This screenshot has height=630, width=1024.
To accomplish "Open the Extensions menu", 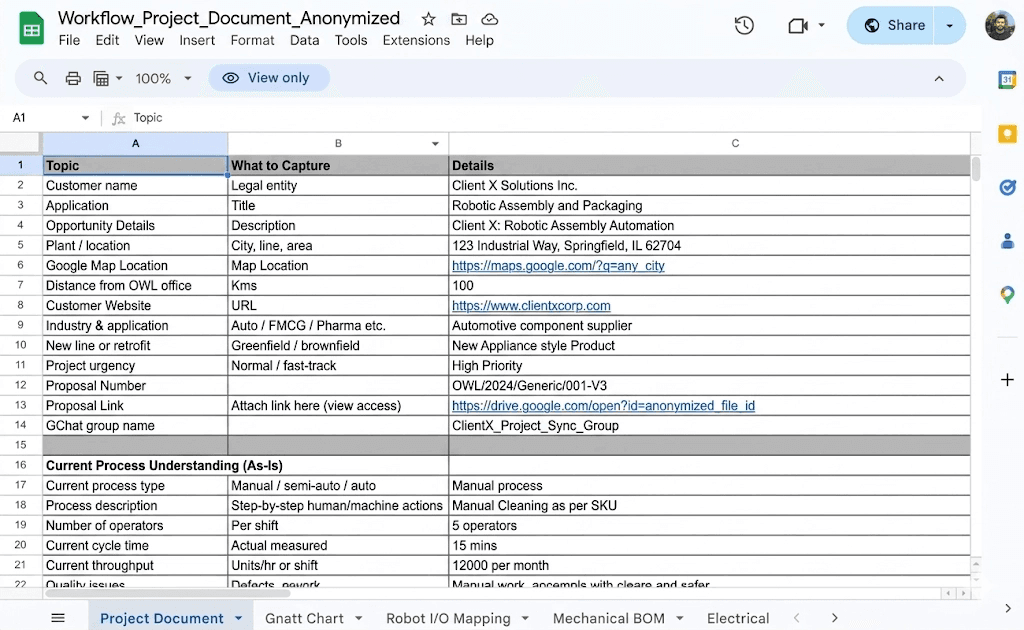I will pyautogui.click(x=416, y=40).
